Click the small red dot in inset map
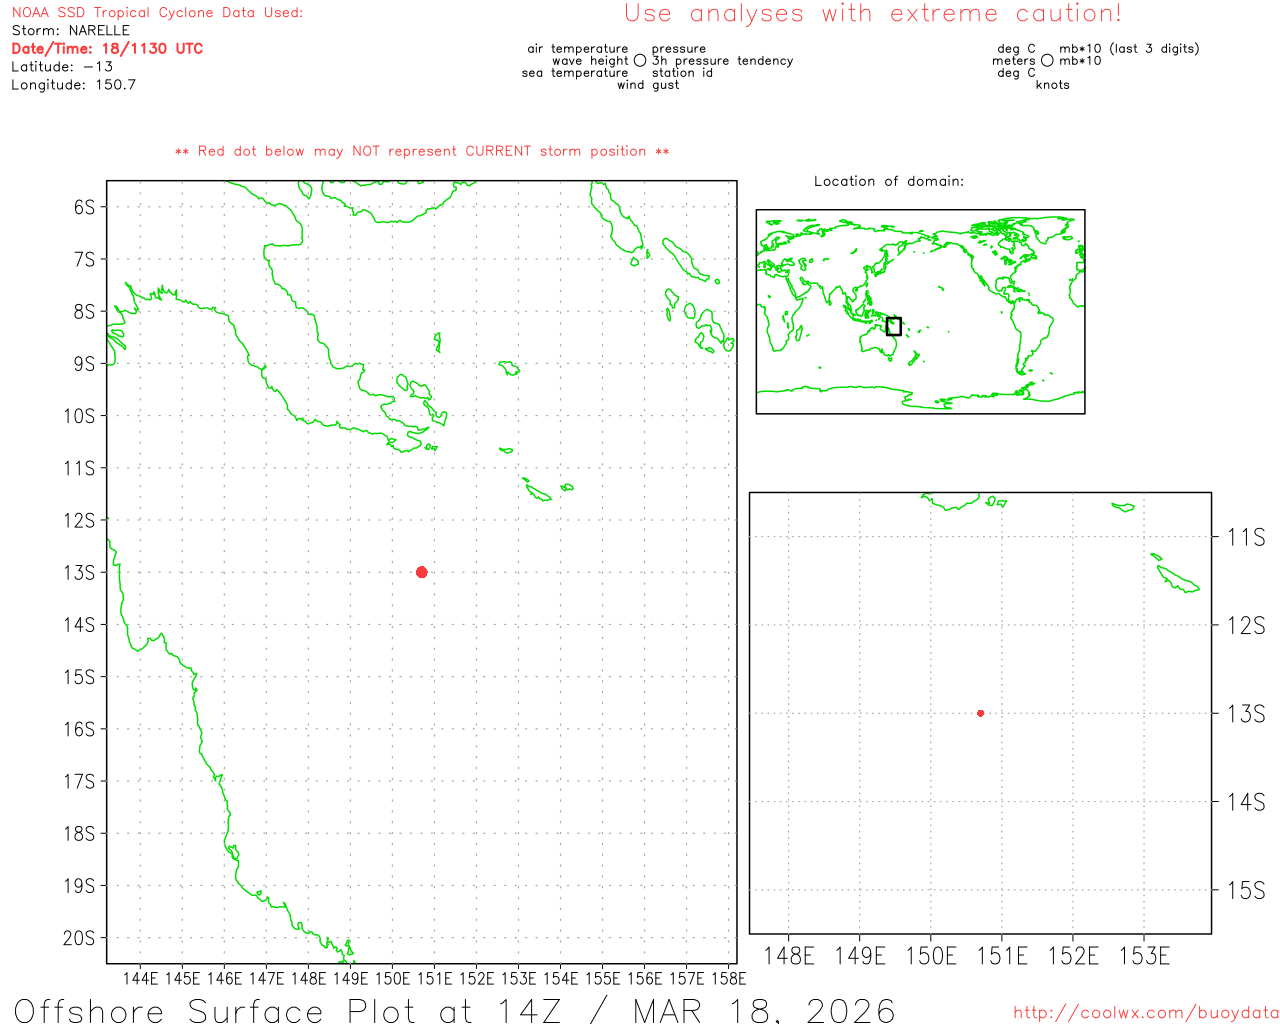Viewport: 1280px width, 1024px height. click(x=980, y=713)
